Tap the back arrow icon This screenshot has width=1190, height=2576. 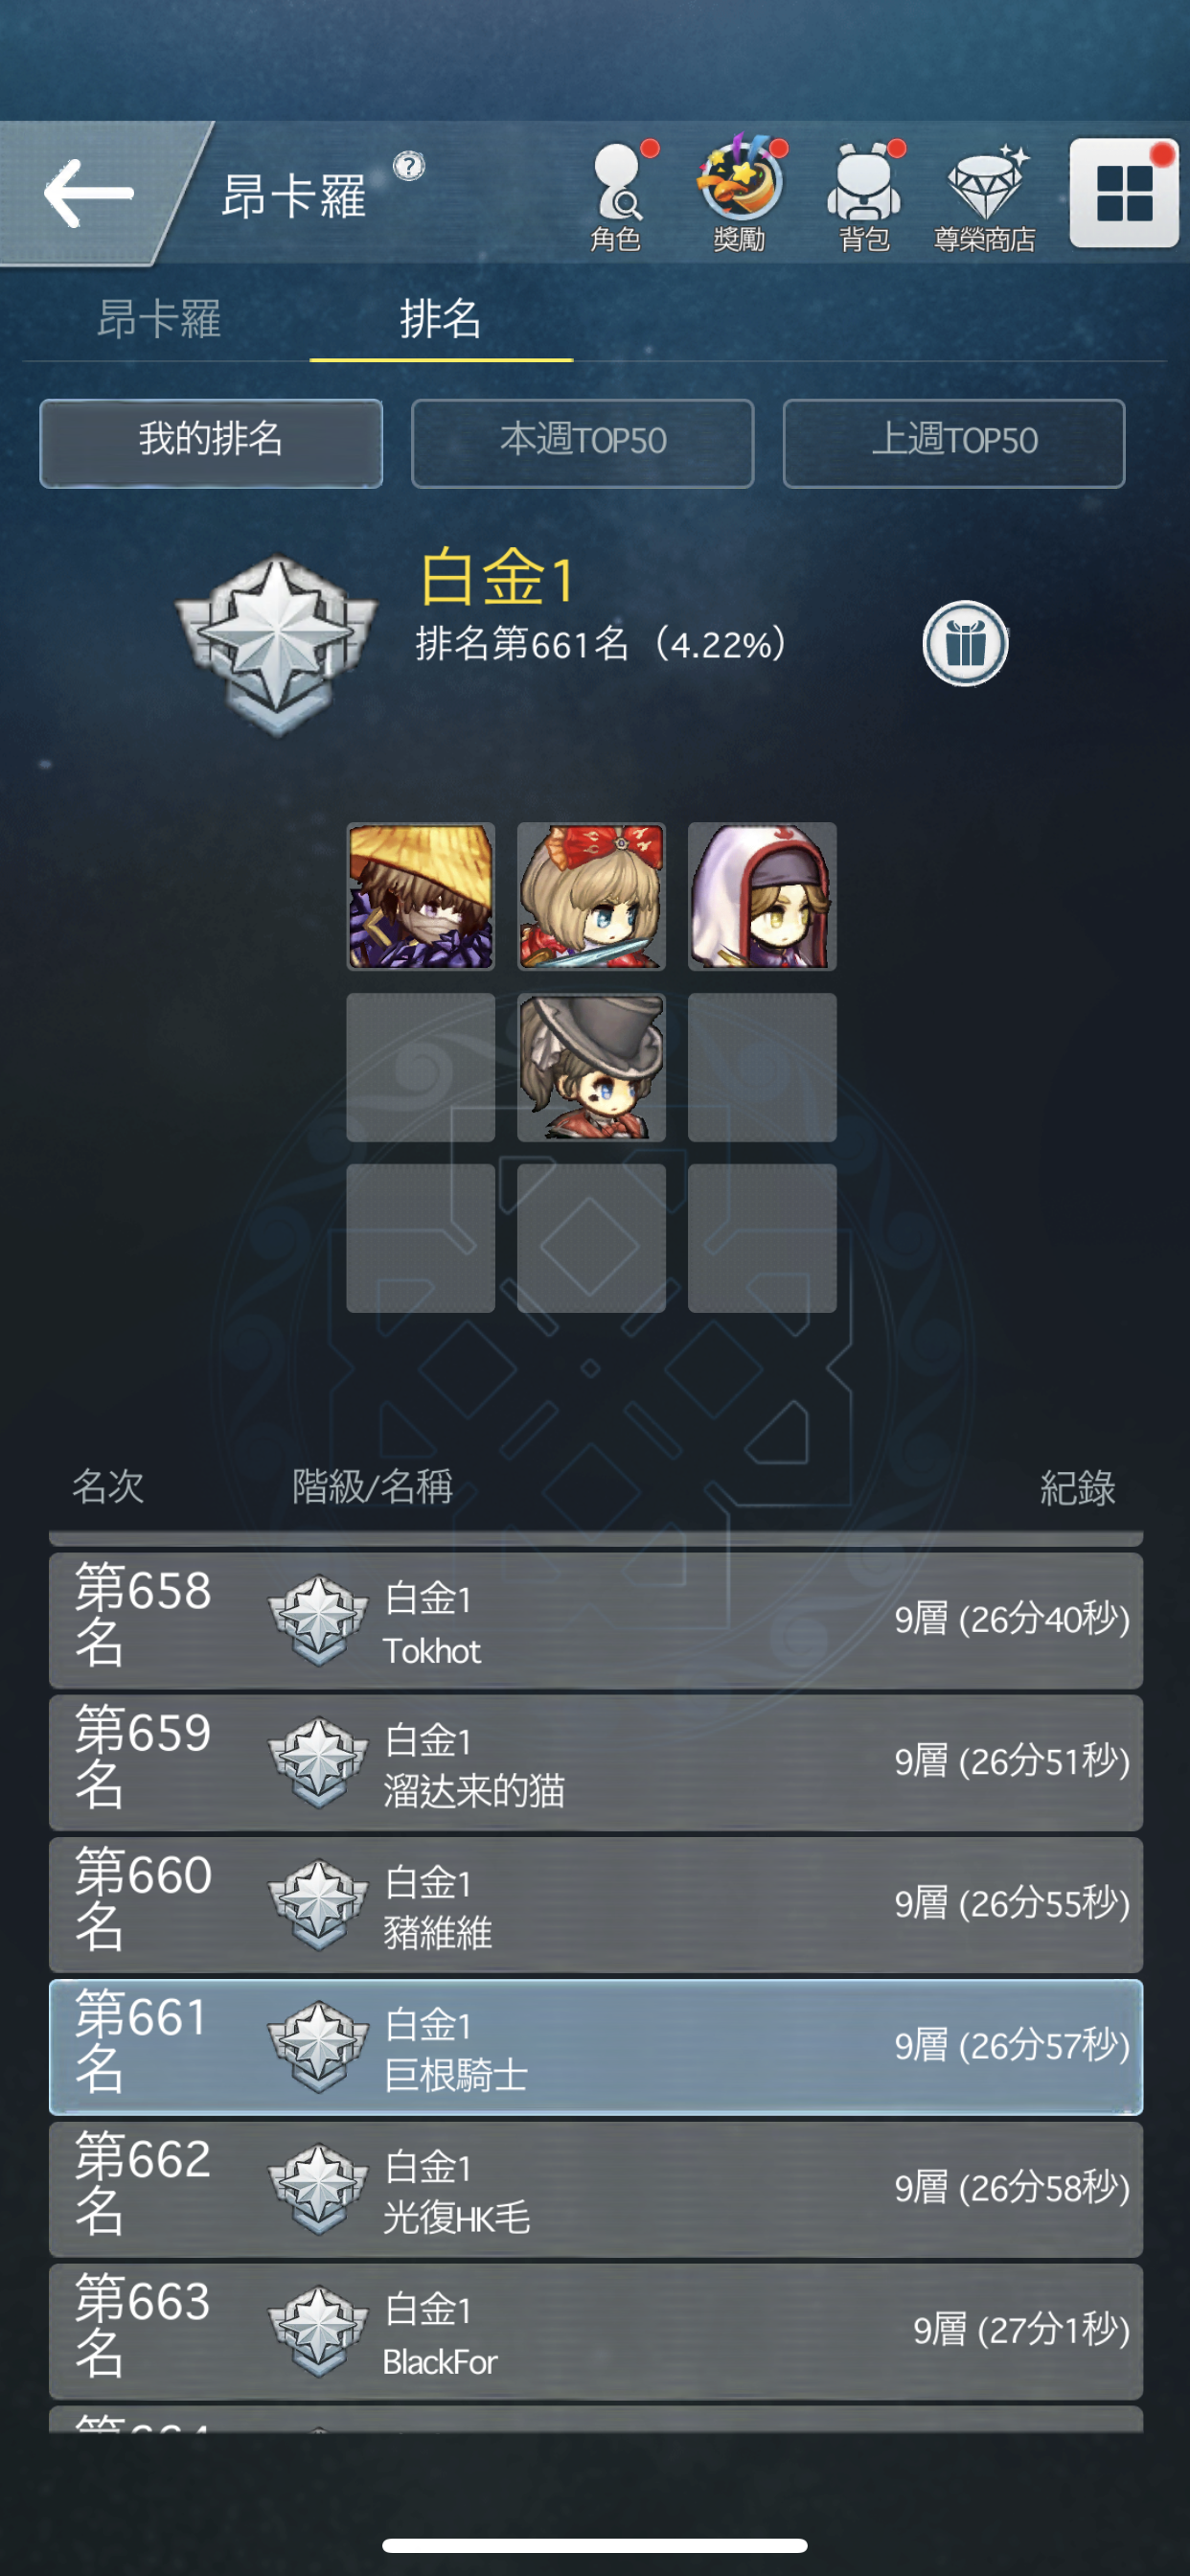point(88,192)
